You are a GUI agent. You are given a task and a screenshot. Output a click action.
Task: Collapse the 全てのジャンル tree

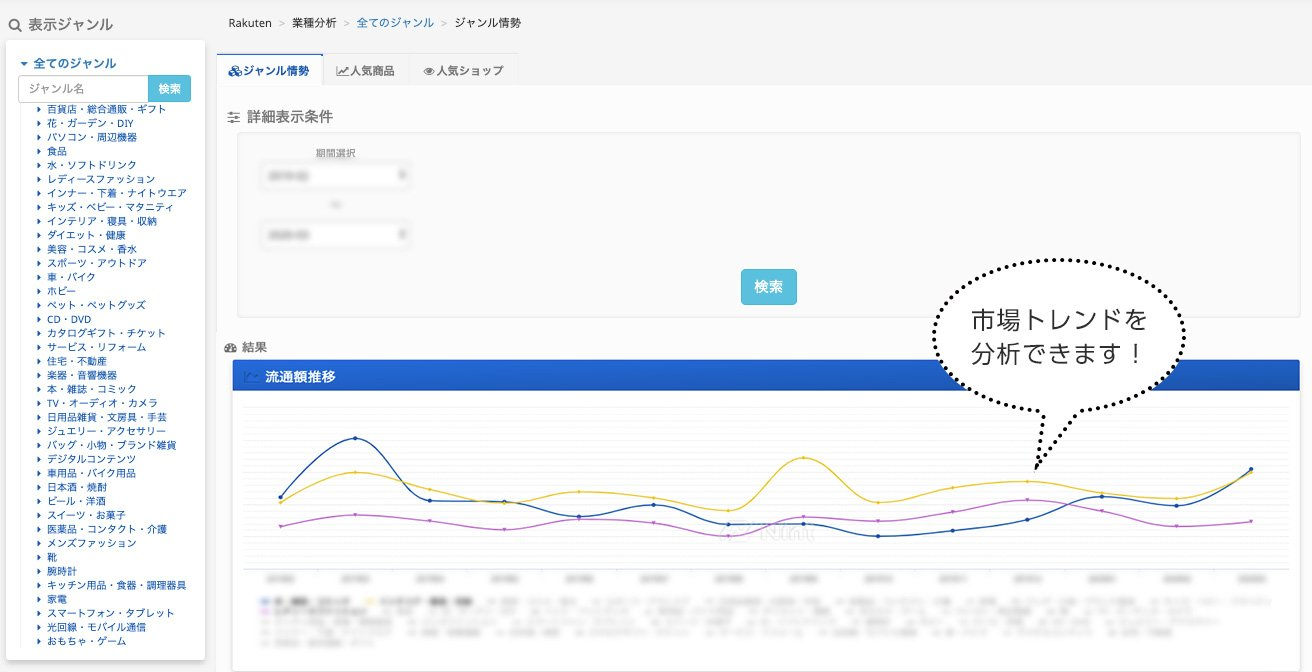(24, 63)
